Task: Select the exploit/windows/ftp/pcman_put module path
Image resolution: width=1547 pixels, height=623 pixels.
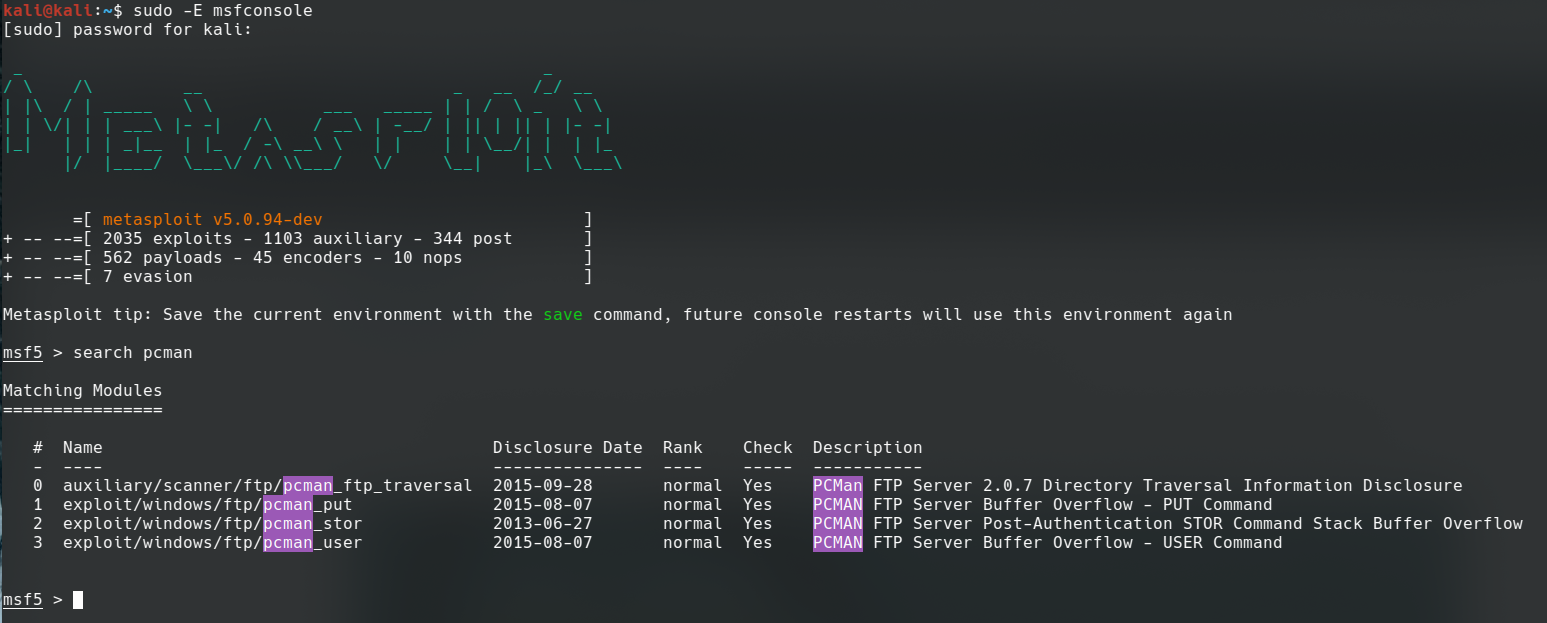Action: point(207,505)
